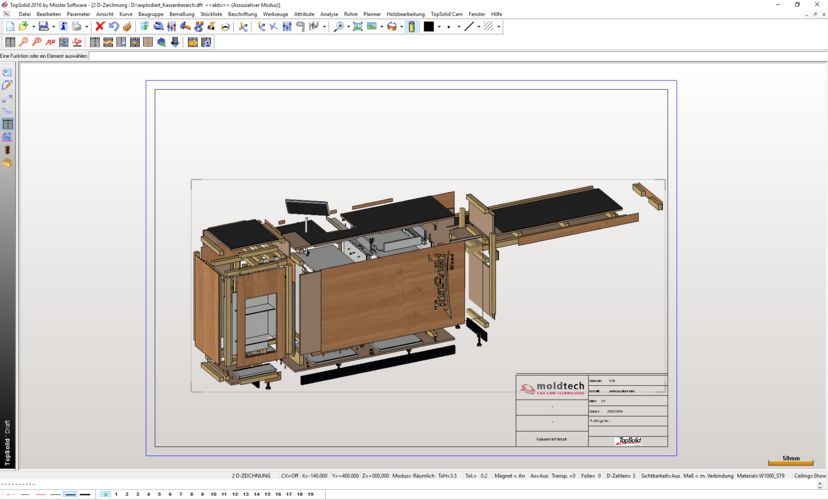828x500 pixels.
Task: Click the last icon in second toolbar row
Action: pyautogui.click(x=206, y=42)
